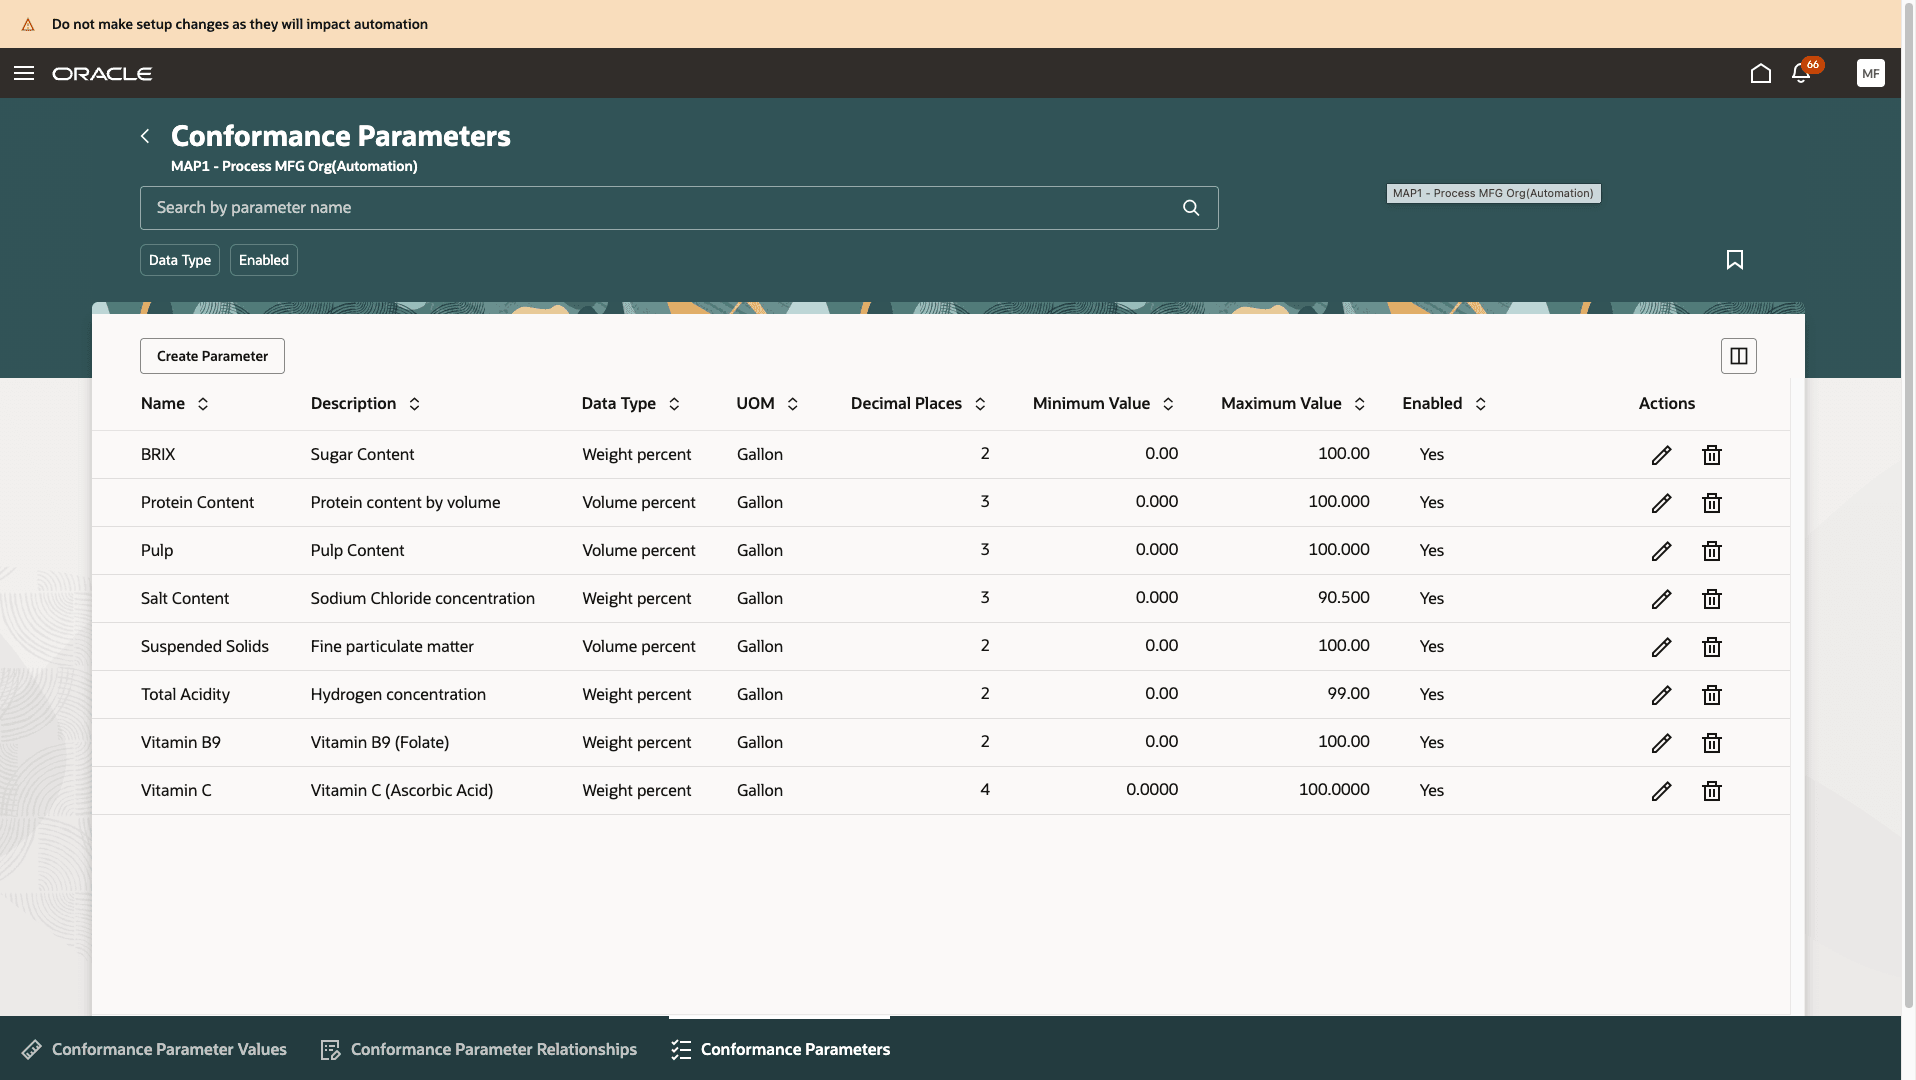1916x1080 pixels.
Task: Select the Total Acidity name cell
Action: point(185,695)
